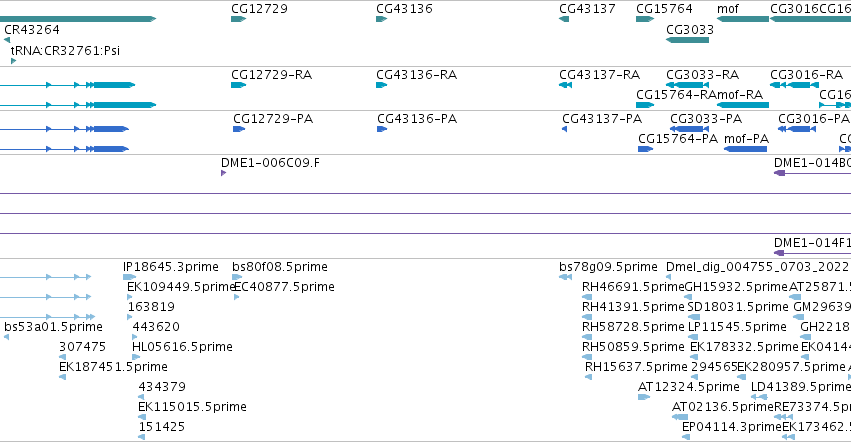Select the HL05616.5prime EST feature
The image size is (851, 442).
coord(136,357)
